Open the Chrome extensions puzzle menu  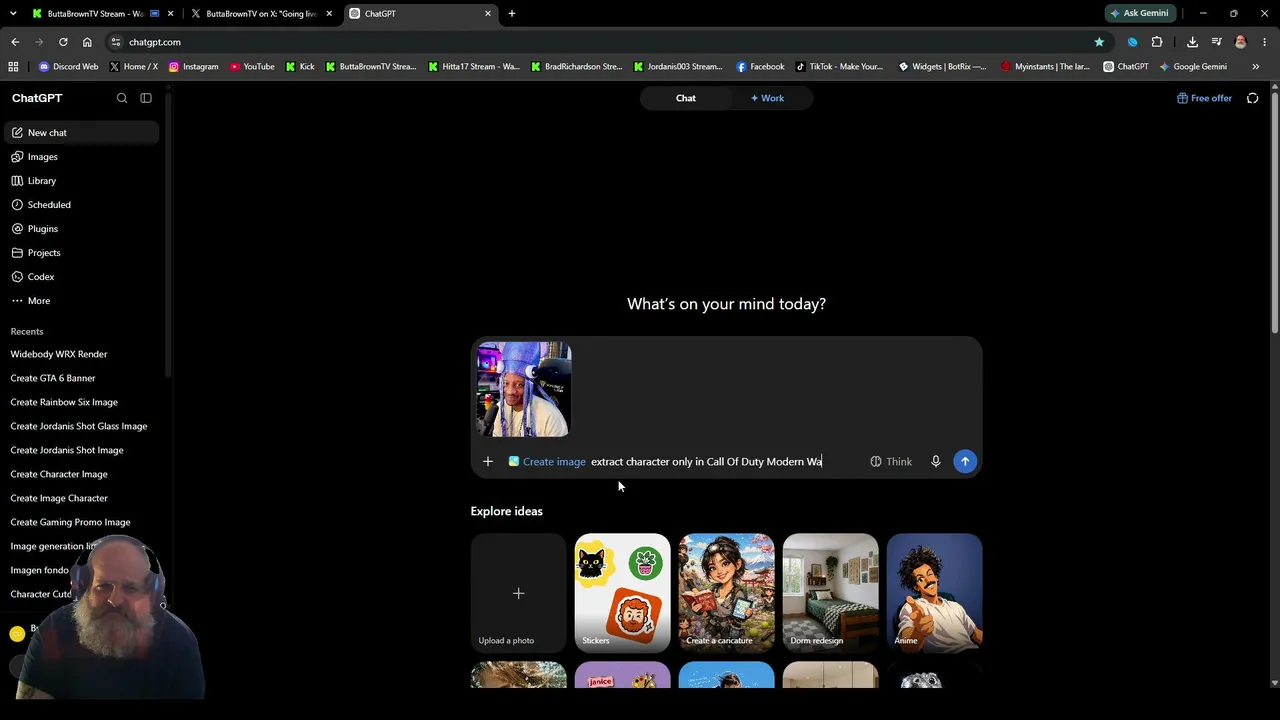(1157, 42)
